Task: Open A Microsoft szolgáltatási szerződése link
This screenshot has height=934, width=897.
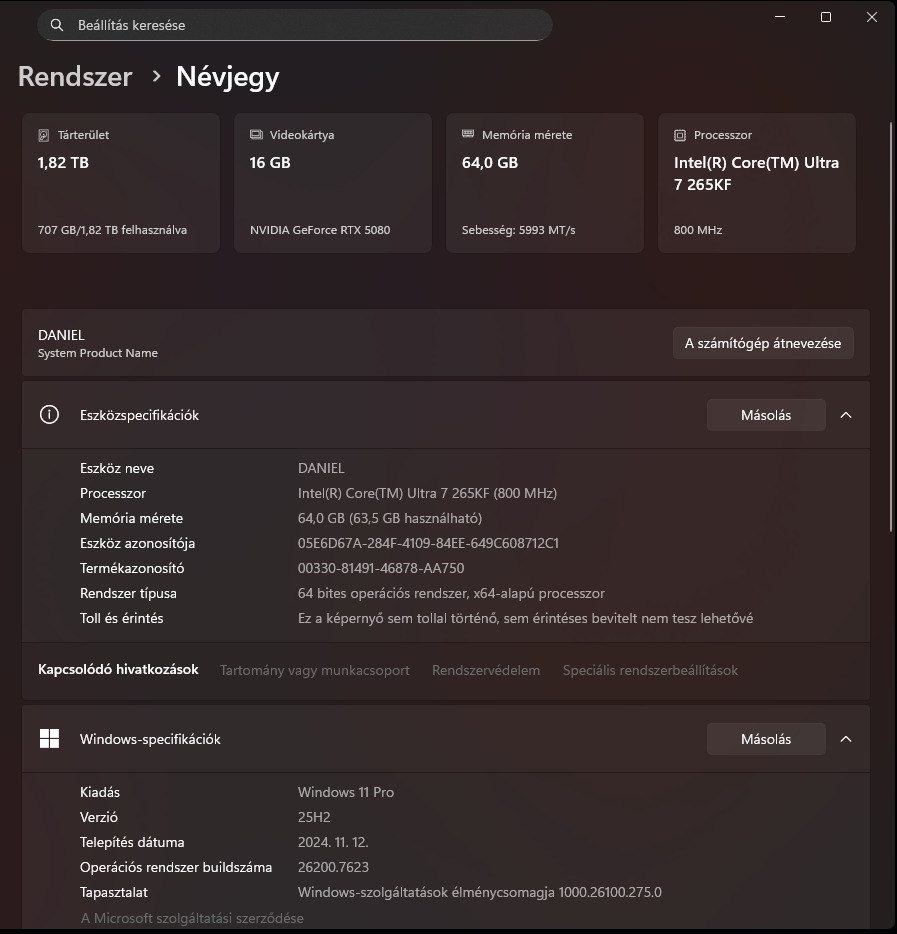Action: click(192, 918)
